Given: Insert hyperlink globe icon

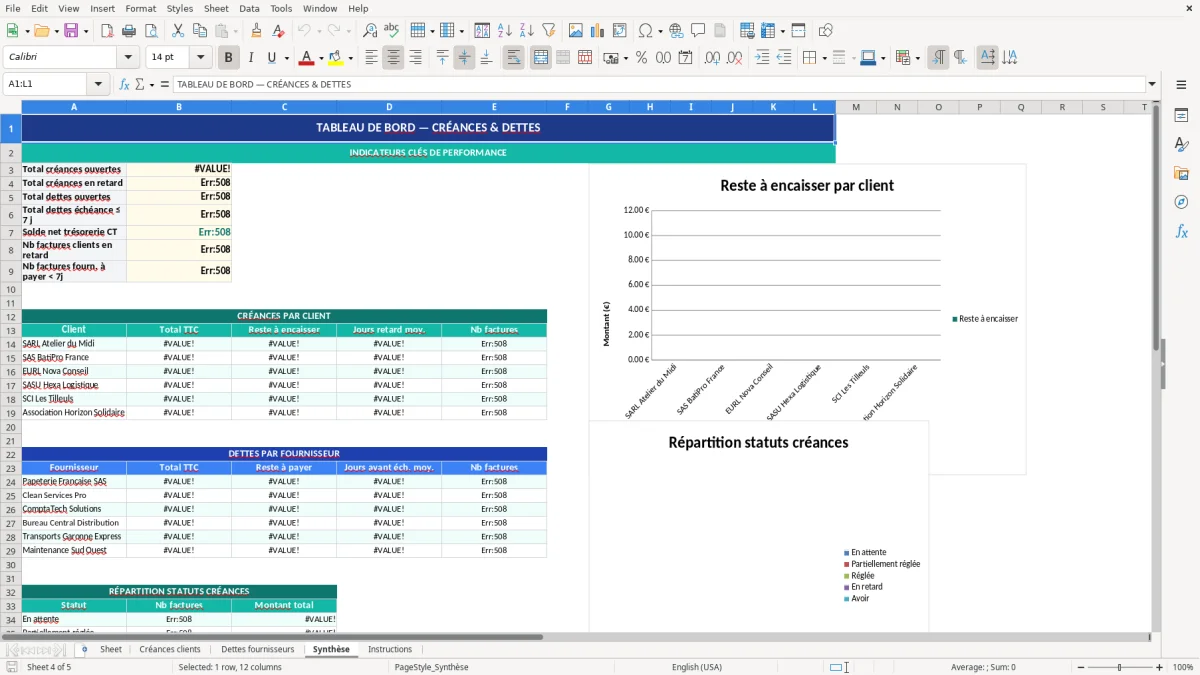Looking at the screenshot, I should coord(676,31).
